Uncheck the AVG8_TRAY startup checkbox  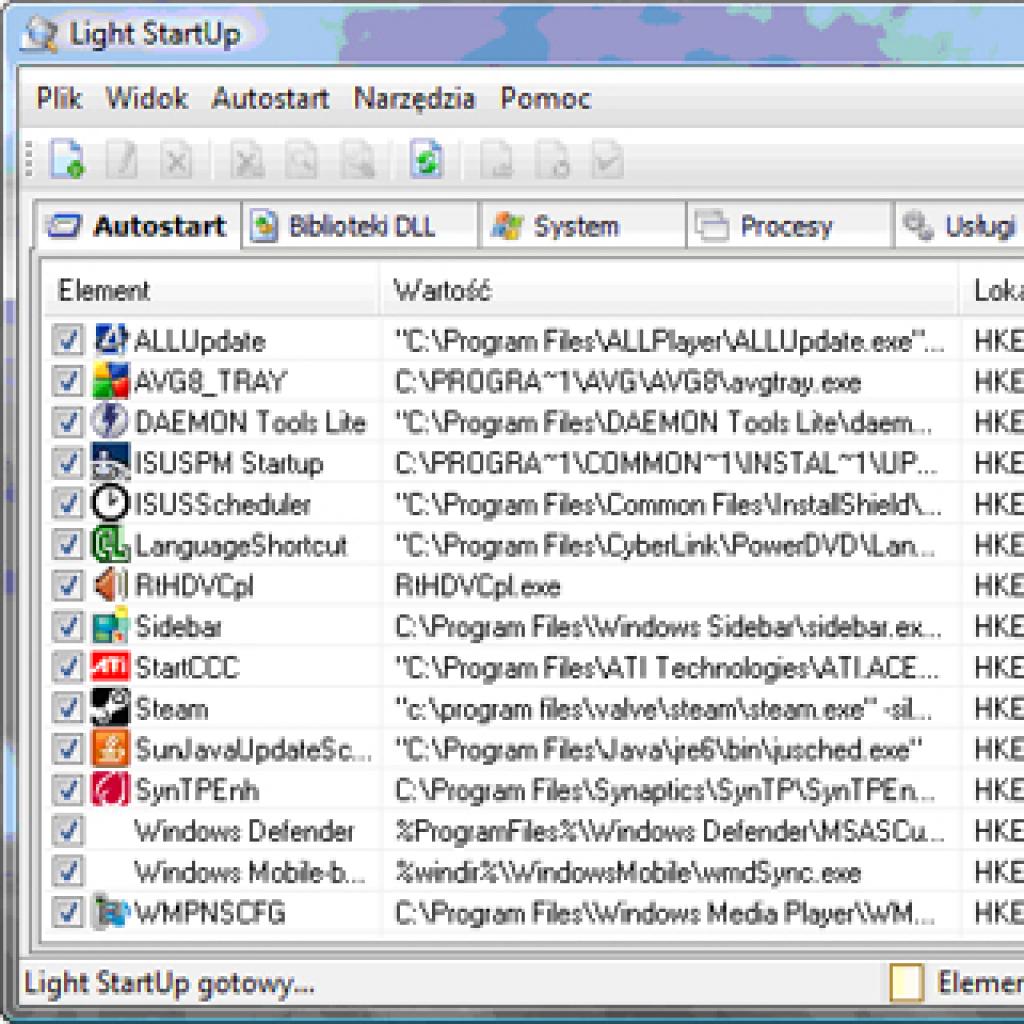[x=67, y=381]
